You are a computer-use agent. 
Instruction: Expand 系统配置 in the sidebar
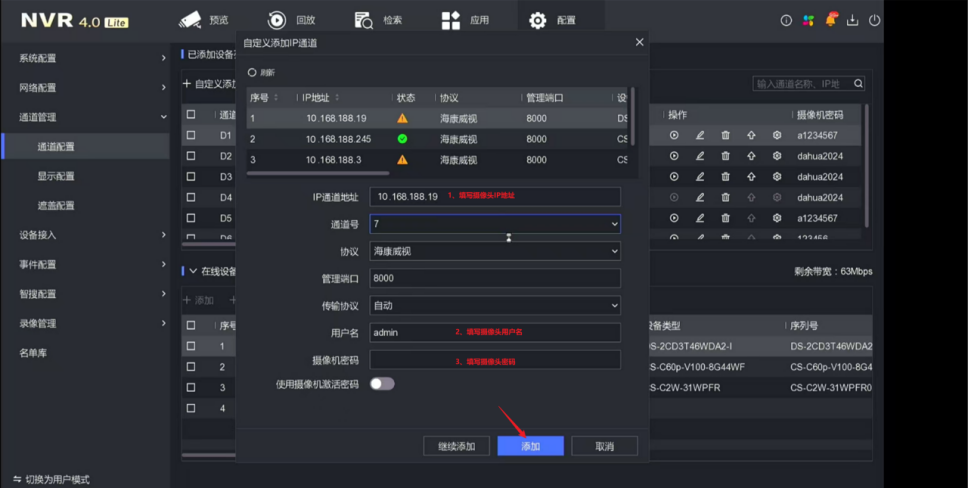92,58
